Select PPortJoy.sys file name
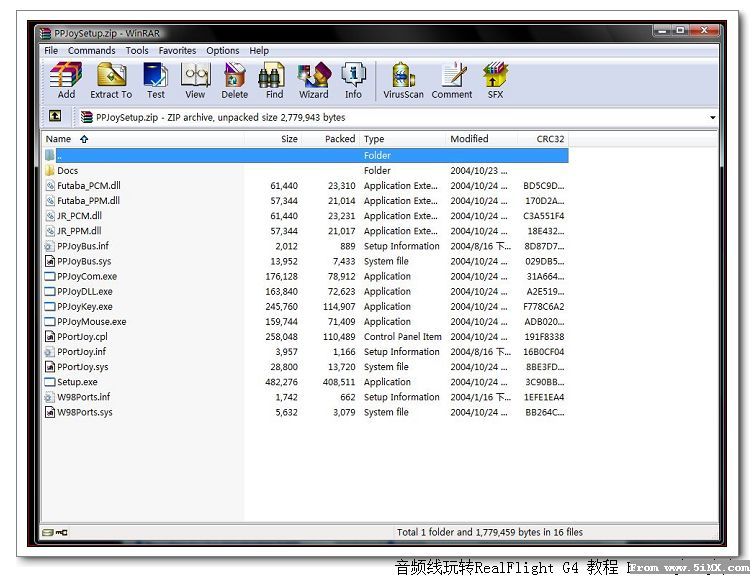The image size is (755, 577). point(83,367)
